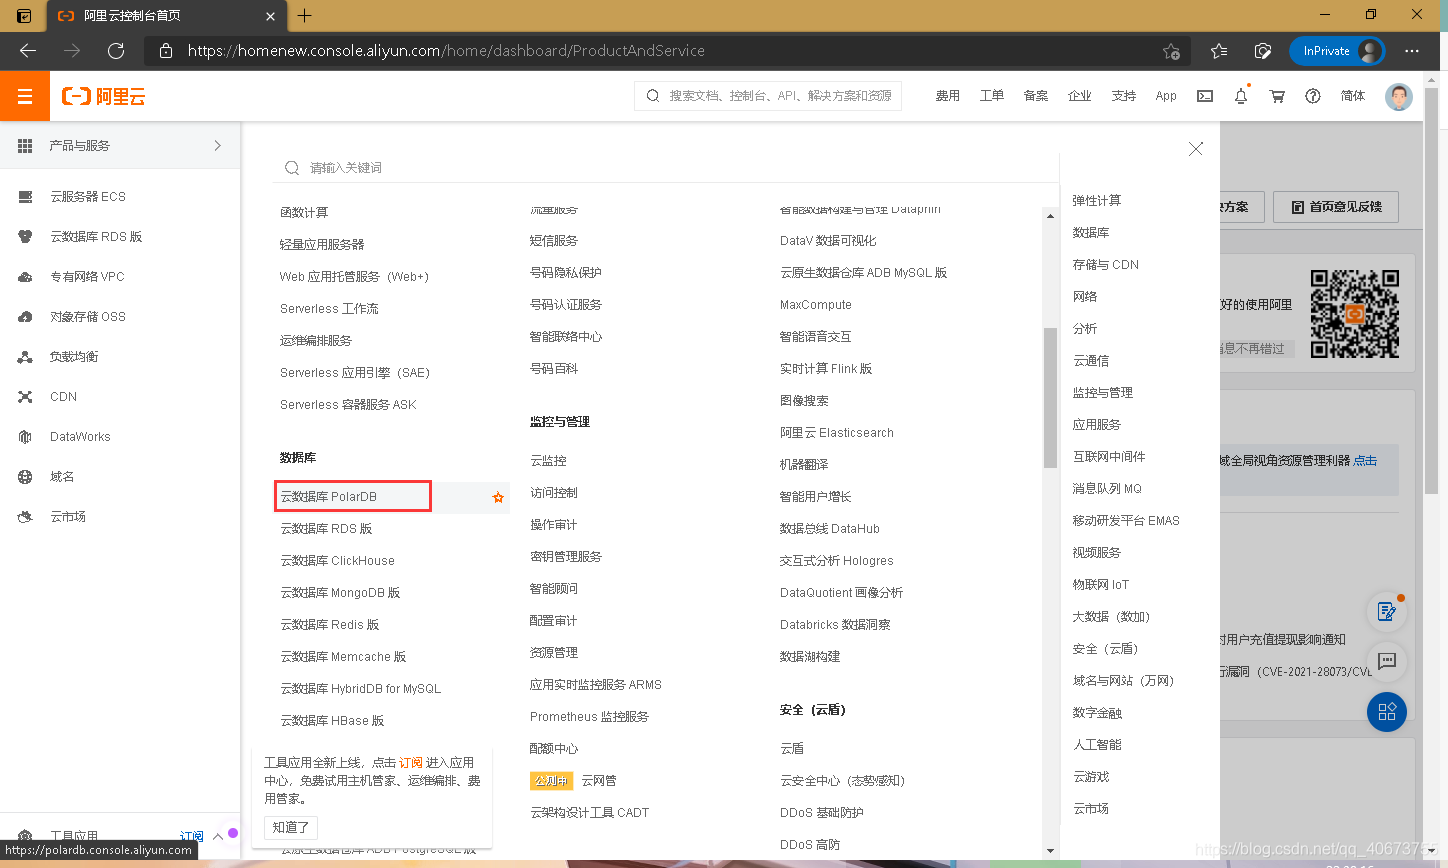Click the CDN sidebar icon
The image size is (1448, 868).
tap(26, 397)
